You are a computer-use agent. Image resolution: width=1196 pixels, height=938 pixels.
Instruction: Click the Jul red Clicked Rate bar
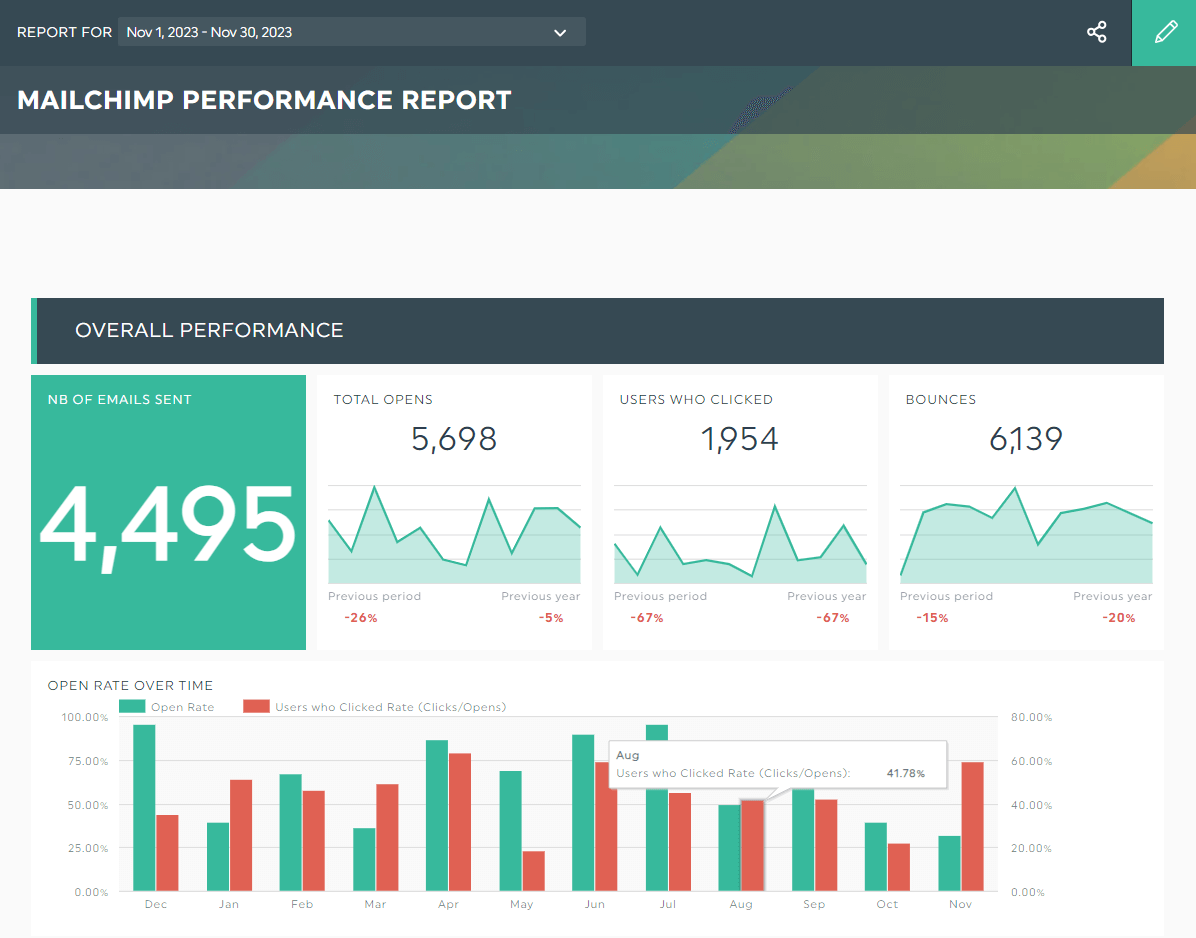pyautogui.click(x=680, y=842)
